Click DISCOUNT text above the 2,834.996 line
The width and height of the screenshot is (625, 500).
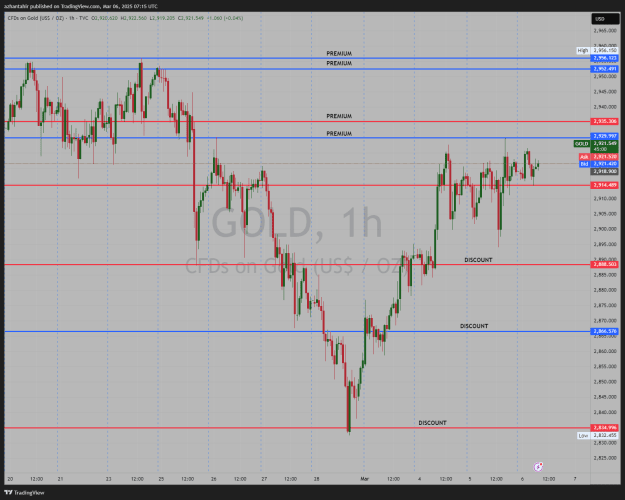[x=432, y=423]
